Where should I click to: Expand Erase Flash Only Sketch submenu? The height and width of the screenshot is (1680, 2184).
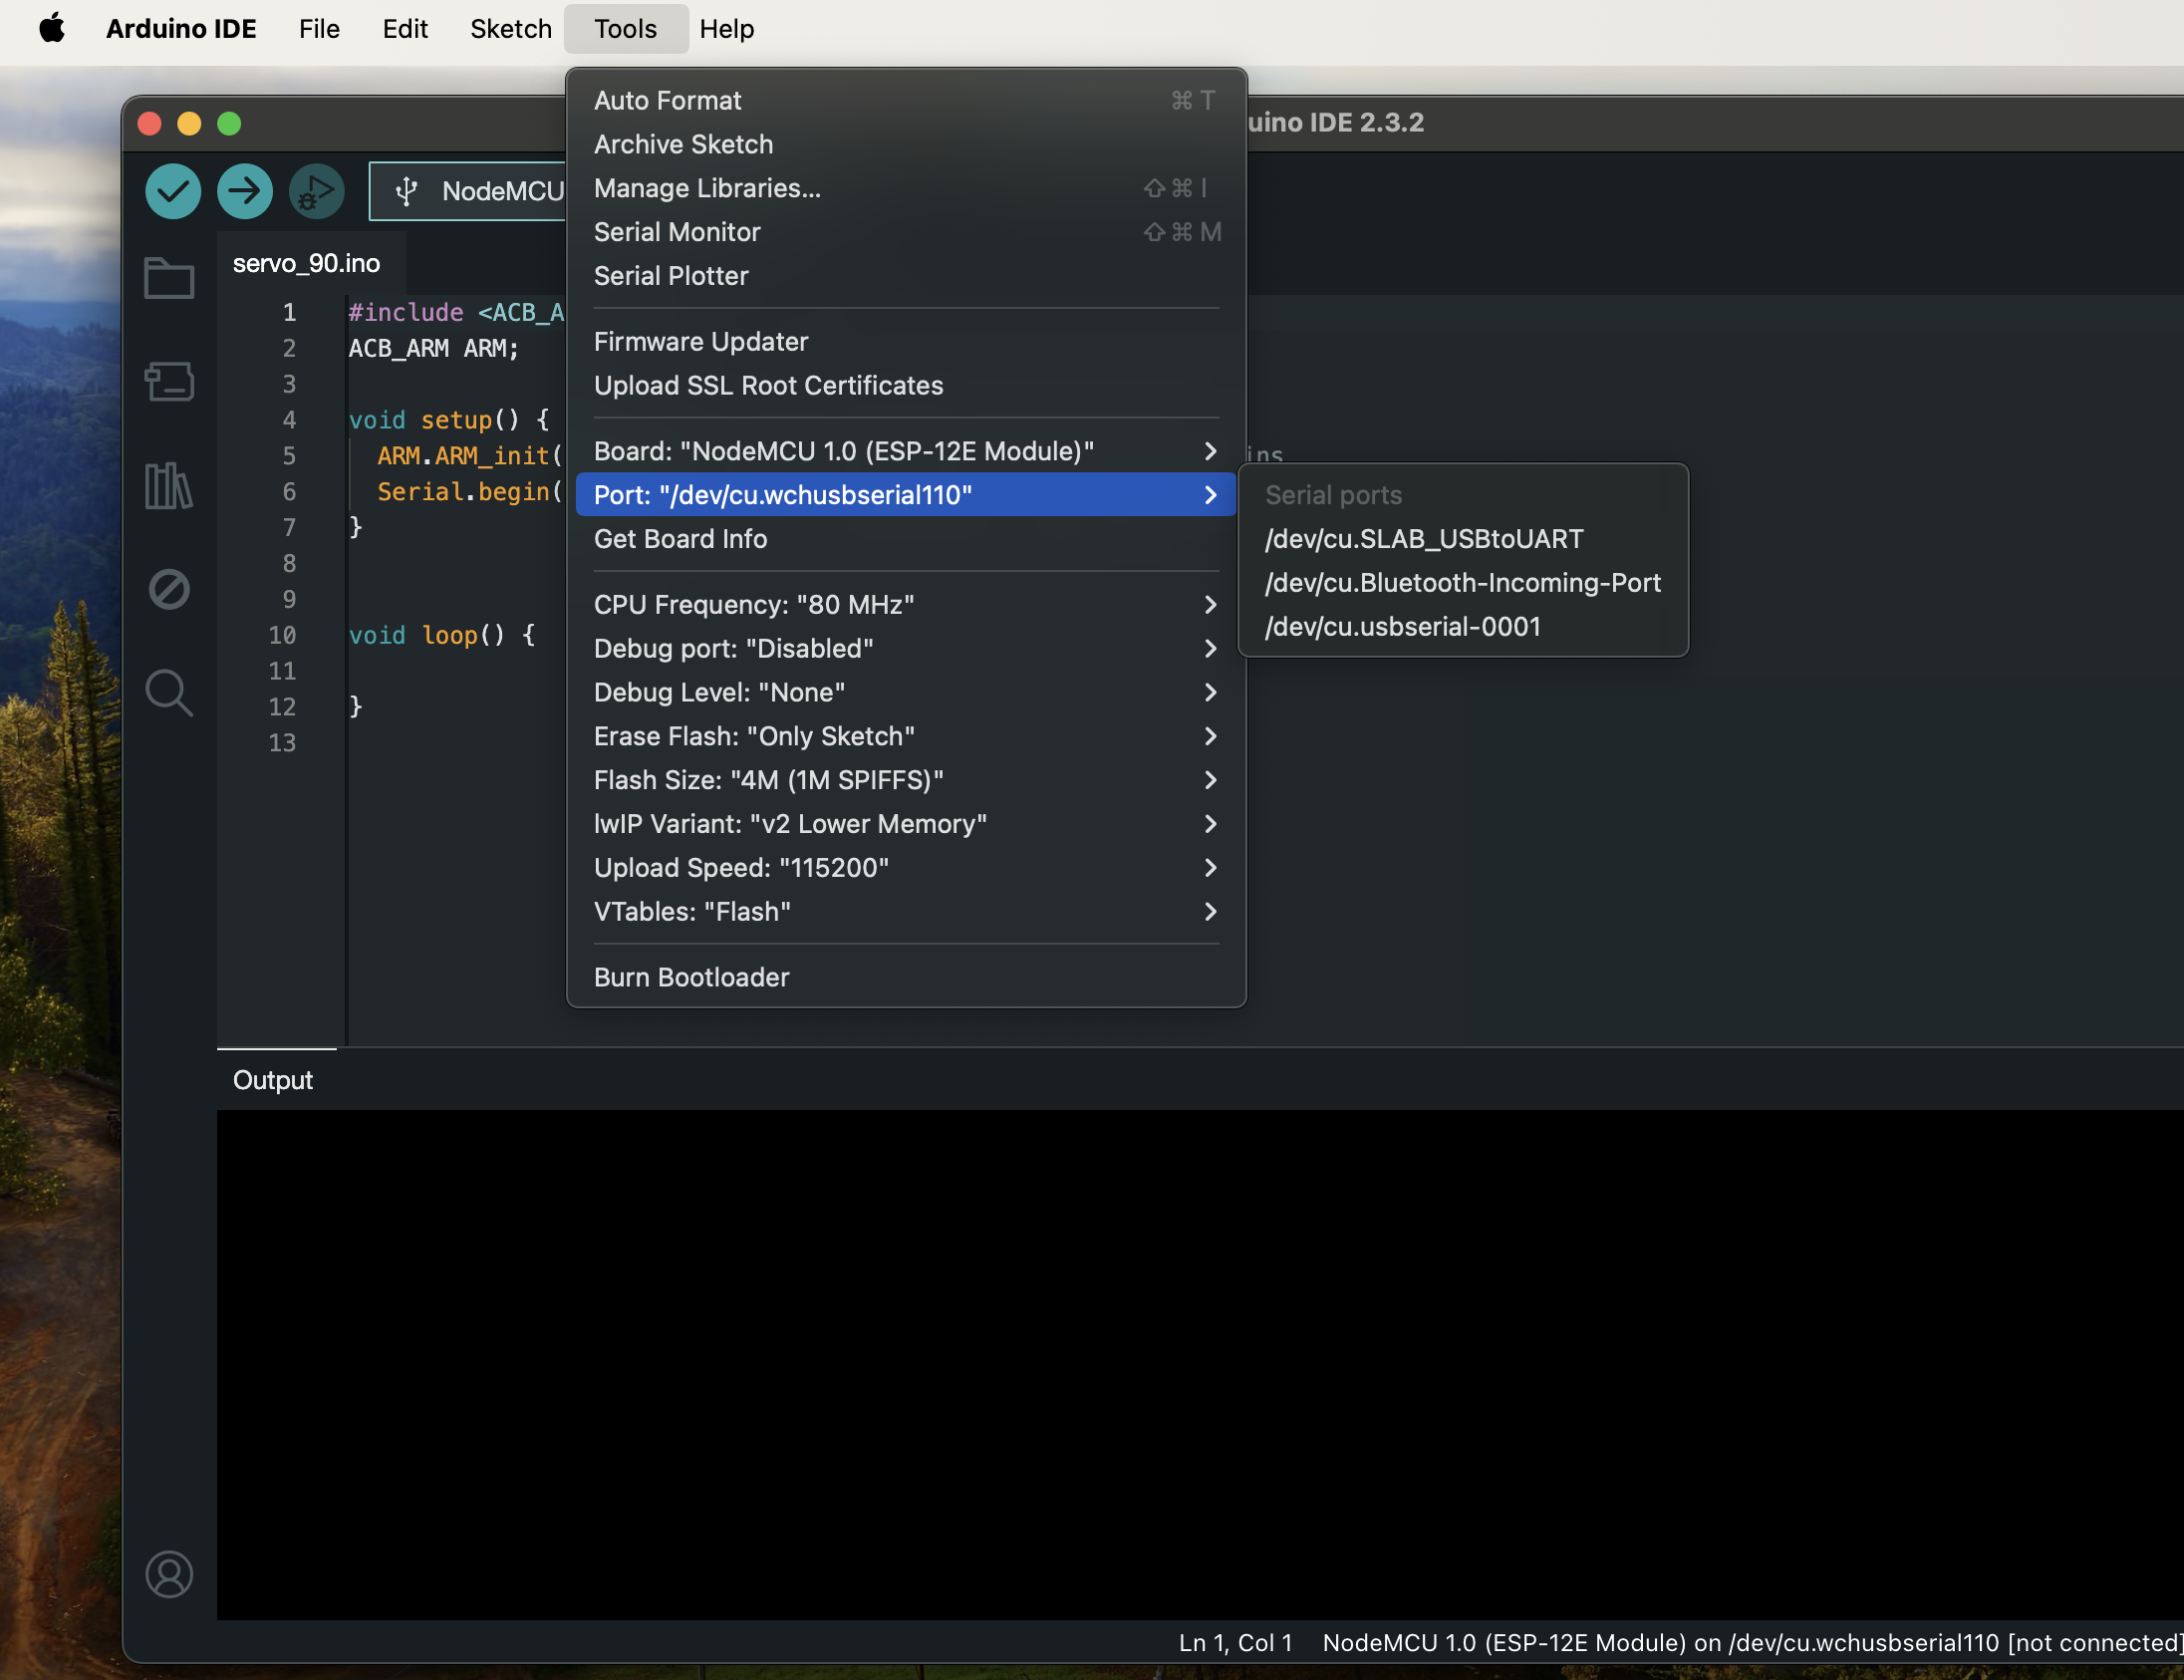[x=906, y=736]
